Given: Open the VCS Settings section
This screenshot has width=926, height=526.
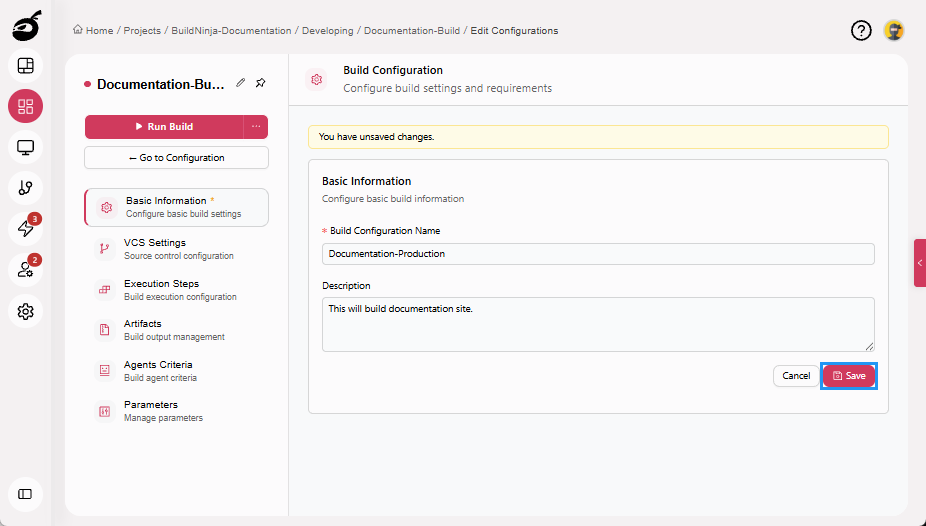Looking at the screenshot, I should (x=177, y=249).
